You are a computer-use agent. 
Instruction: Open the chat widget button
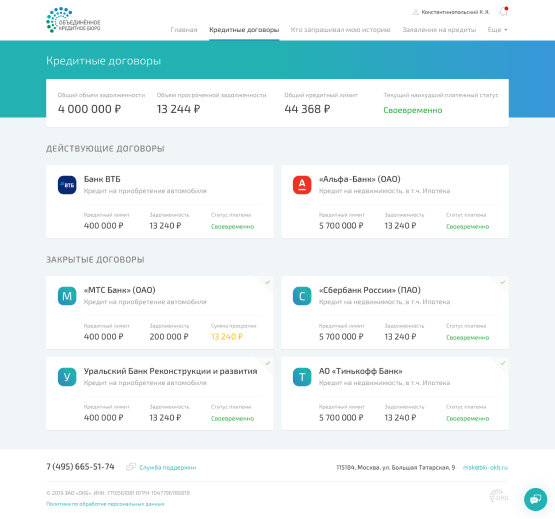(x=535, y=499)
